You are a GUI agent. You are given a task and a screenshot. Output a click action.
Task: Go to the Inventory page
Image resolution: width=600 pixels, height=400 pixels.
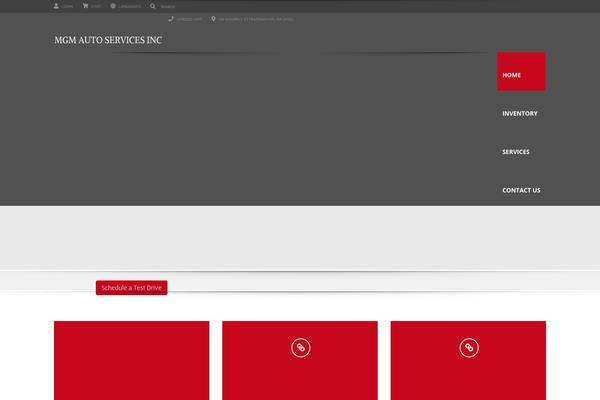pyautogui.click(x=520, y=114)
